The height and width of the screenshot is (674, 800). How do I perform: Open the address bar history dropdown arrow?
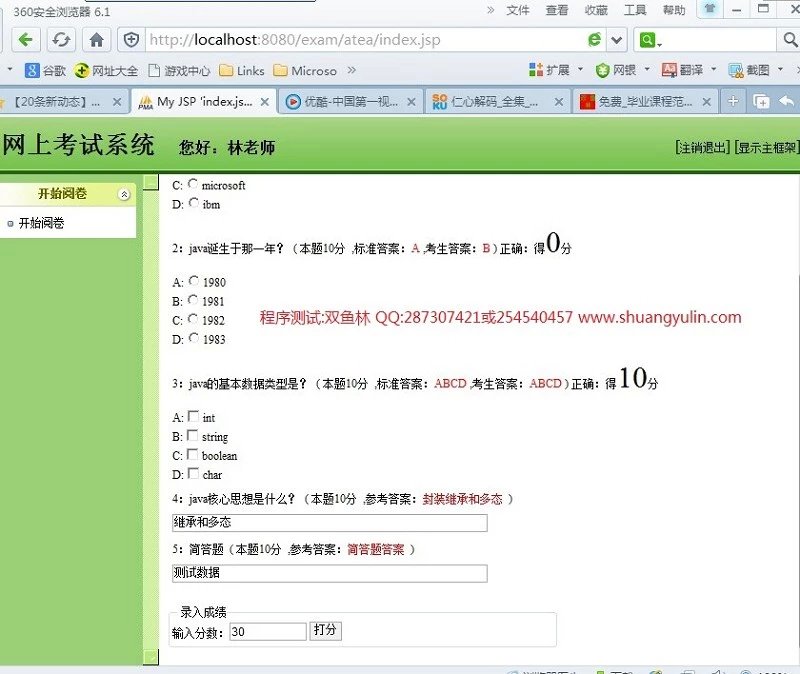point(617,40)
